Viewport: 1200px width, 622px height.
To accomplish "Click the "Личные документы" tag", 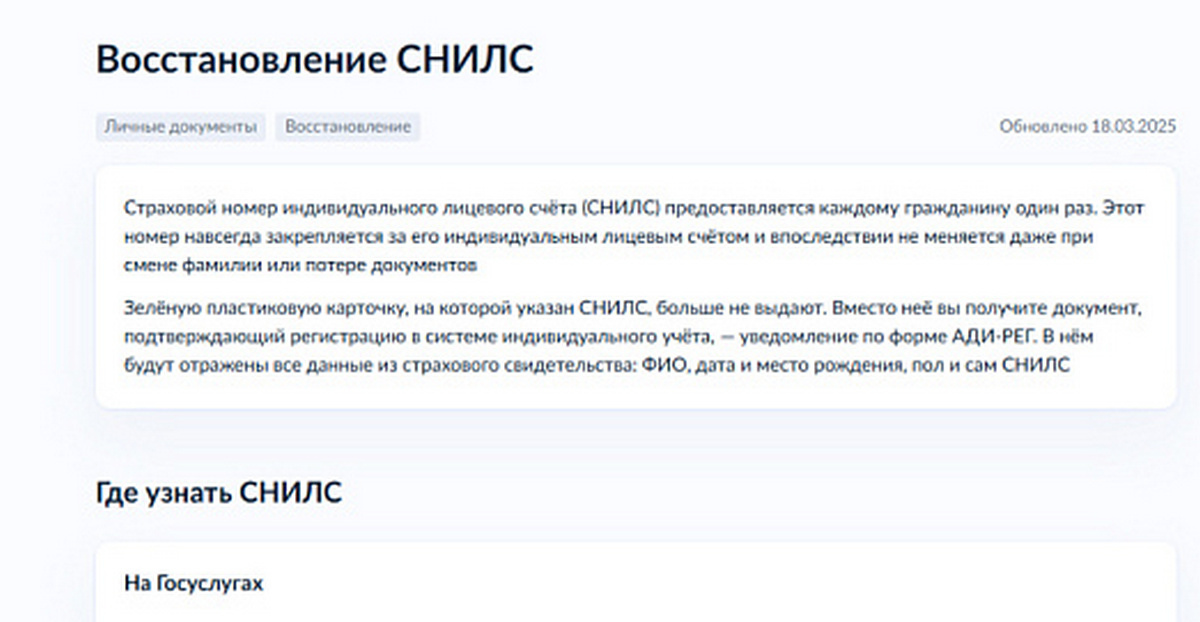I will tap(181, 127).
